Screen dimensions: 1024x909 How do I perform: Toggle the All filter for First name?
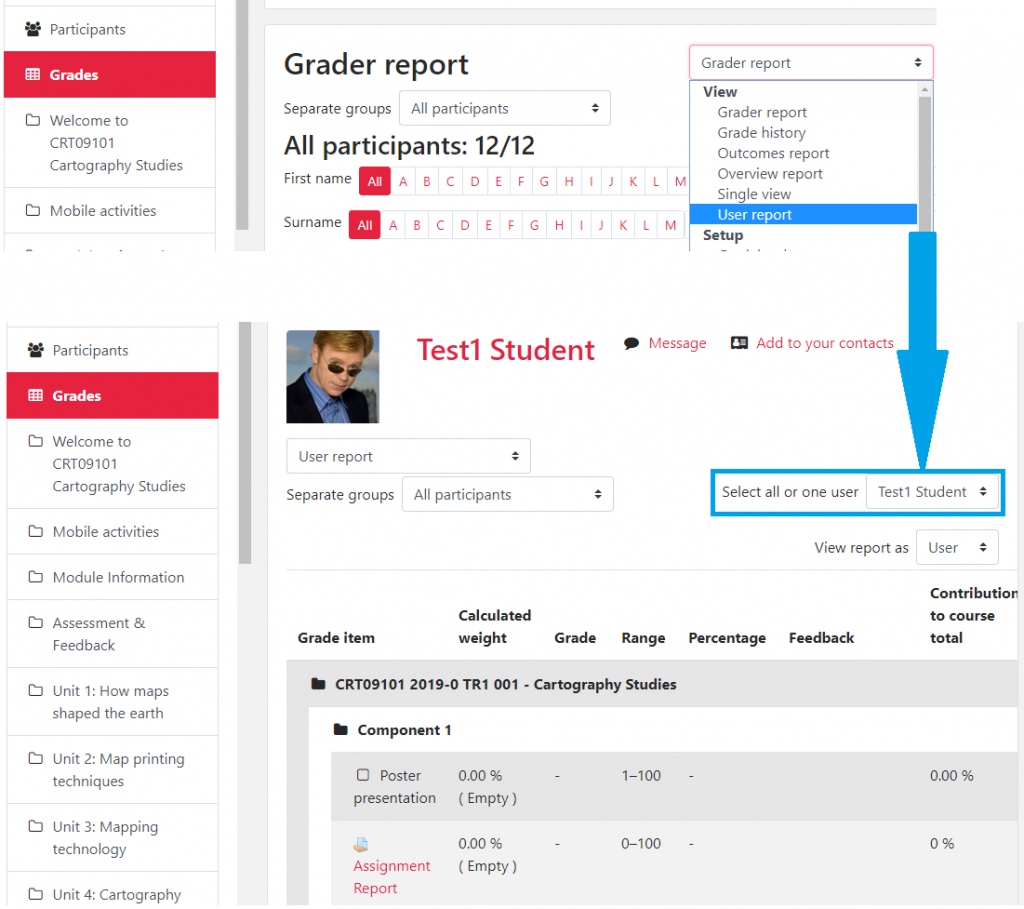(374, 181)
